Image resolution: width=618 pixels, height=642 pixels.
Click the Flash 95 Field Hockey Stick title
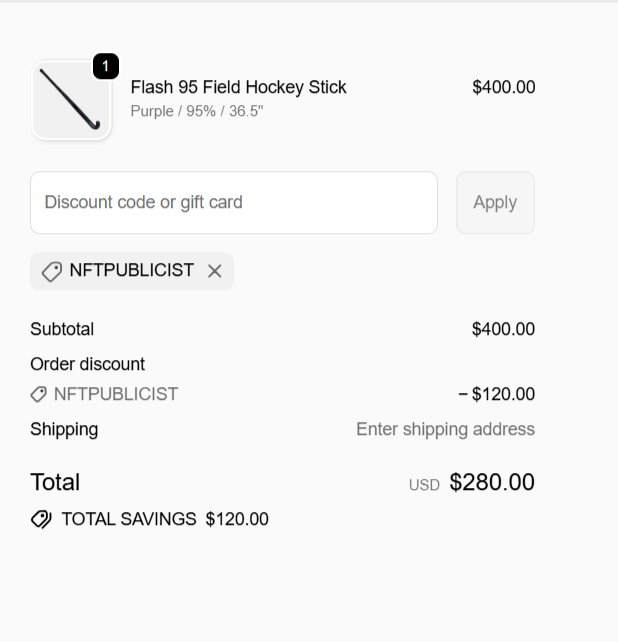point(238,87)
